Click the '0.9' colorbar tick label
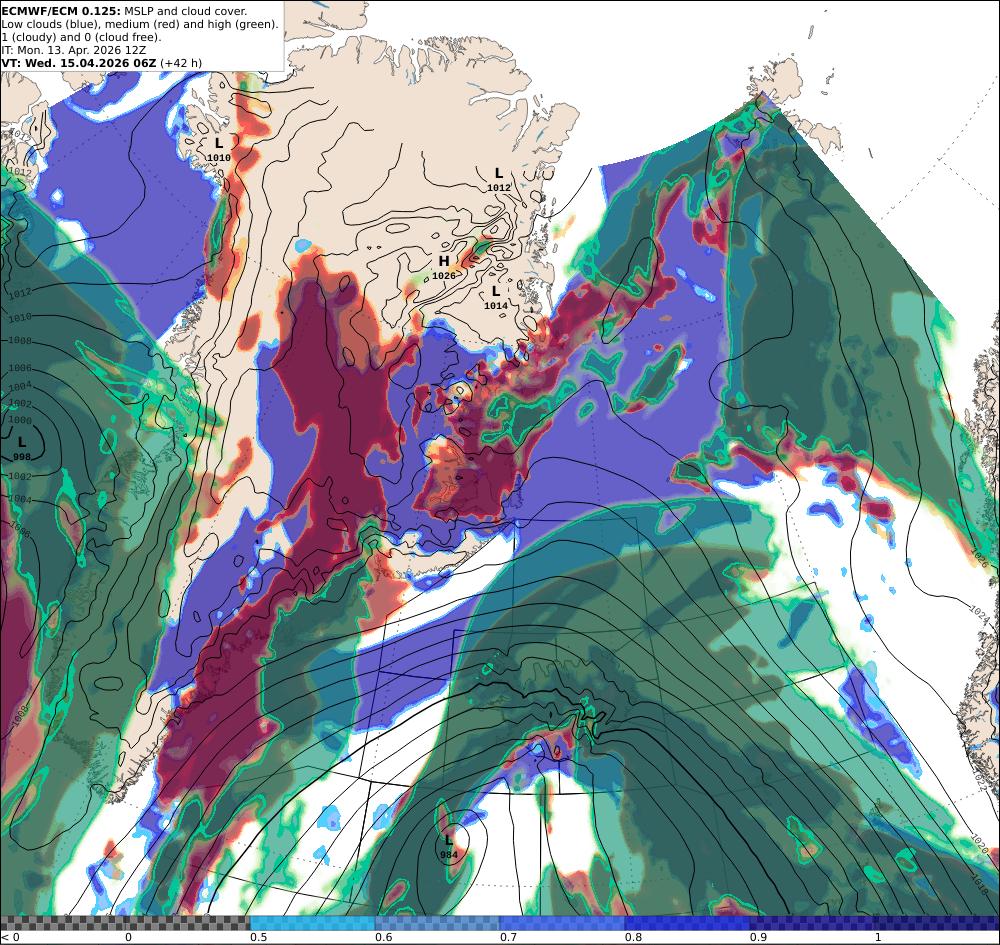 click(x=759, y=937)
